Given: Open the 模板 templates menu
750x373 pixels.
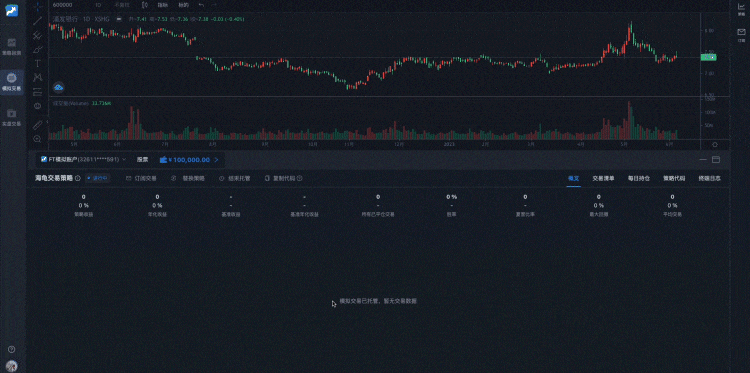Looking at the screenshot, I should [x=183, y=5].
